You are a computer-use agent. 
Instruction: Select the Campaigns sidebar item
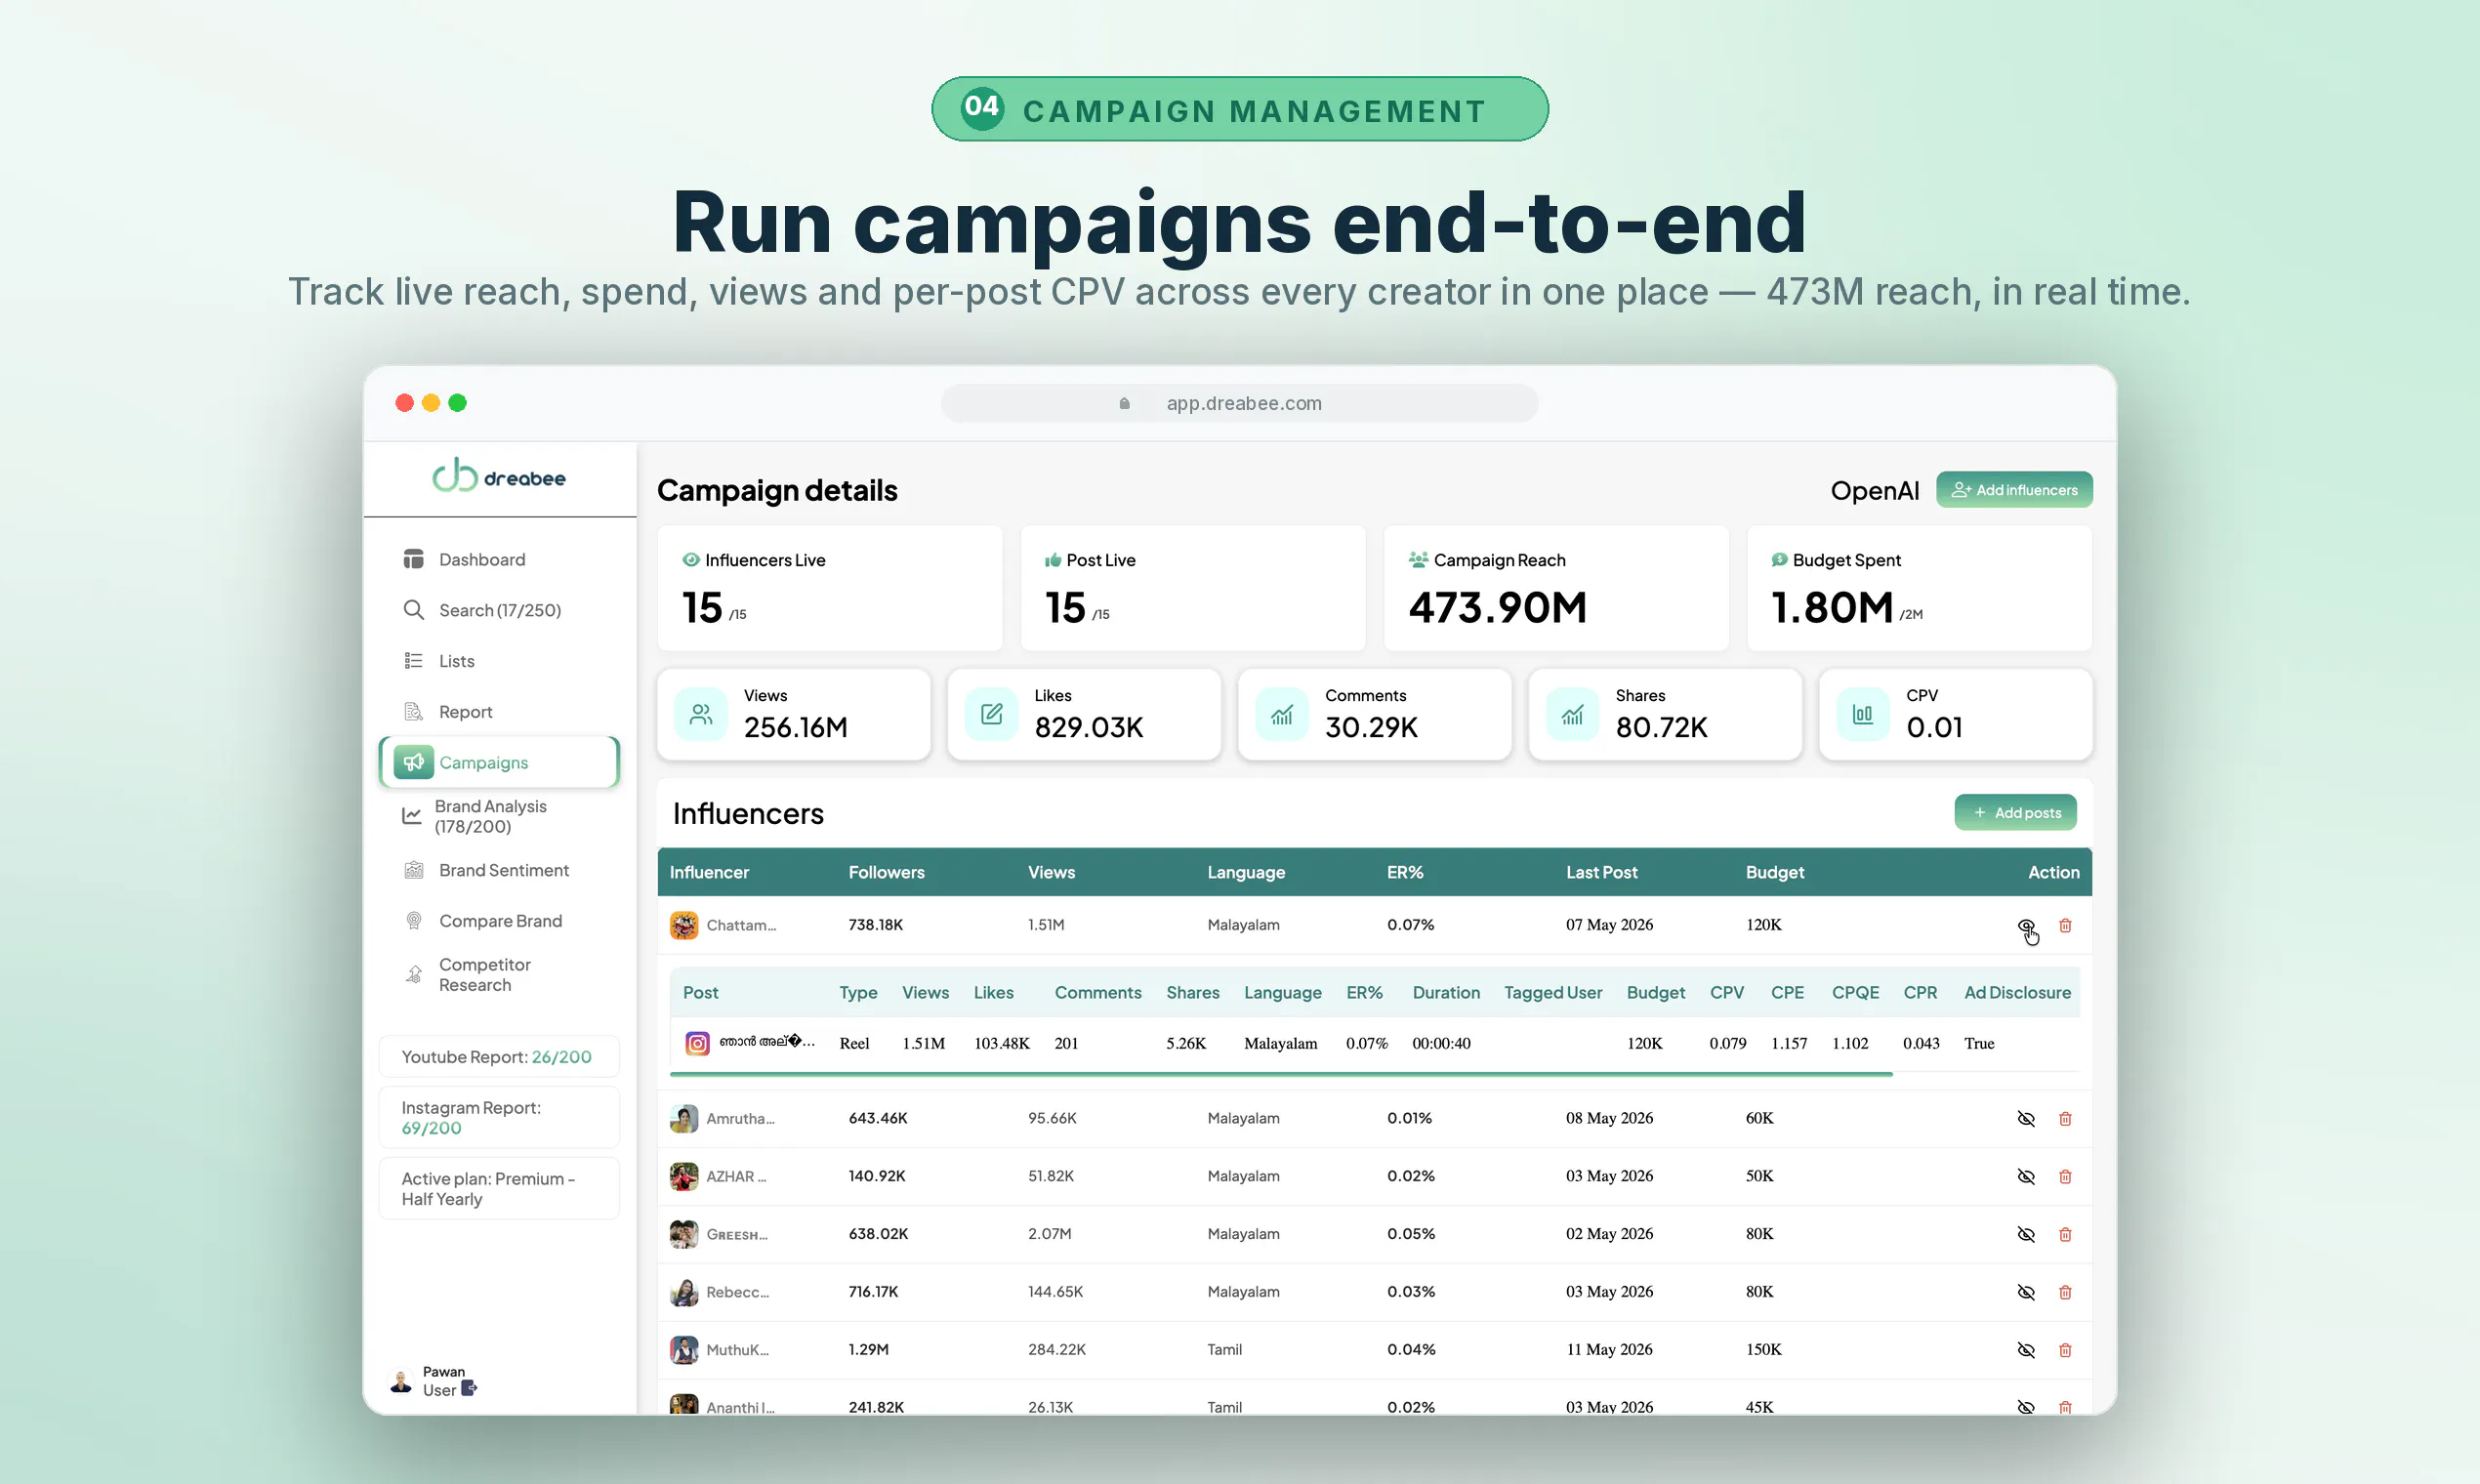click(499, 762)
